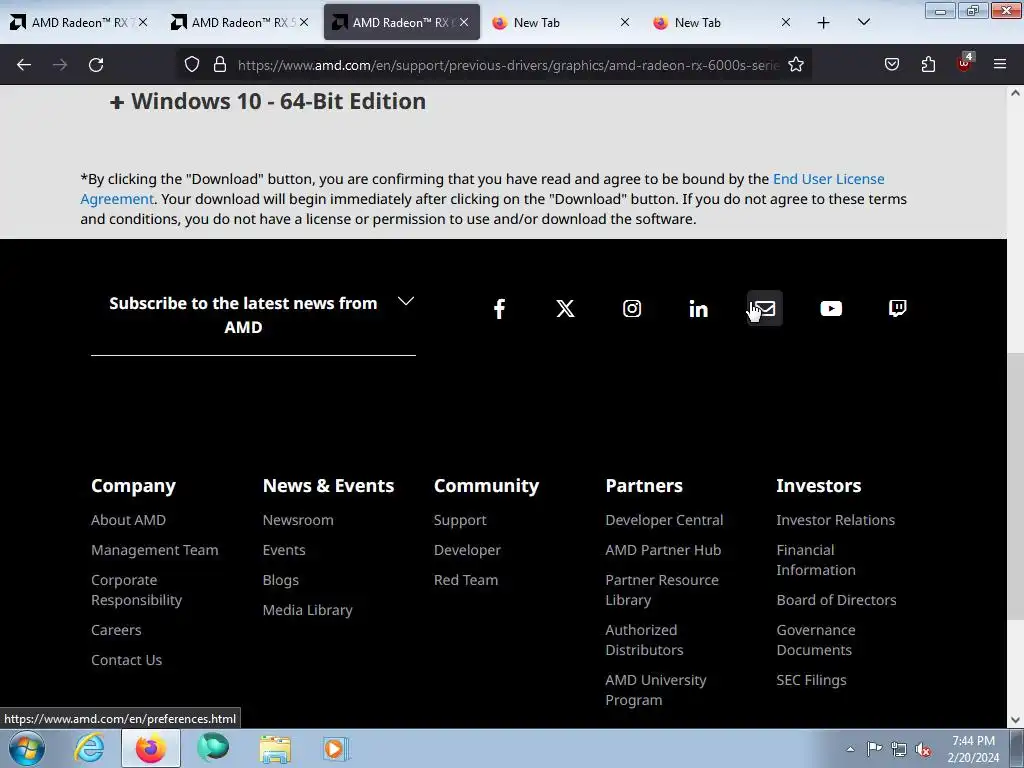The height and width of the screenshot is (768, 1024).
Task: Click the muted volume tray icon
Action: [923, 749]
